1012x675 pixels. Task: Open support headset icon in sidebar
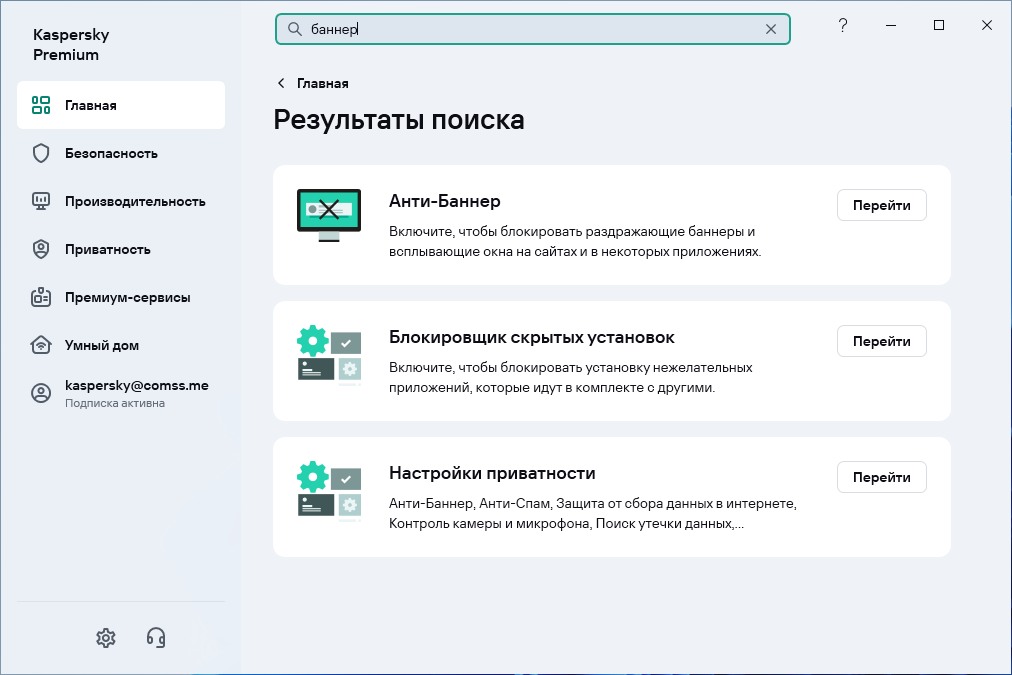click(156, 638)
